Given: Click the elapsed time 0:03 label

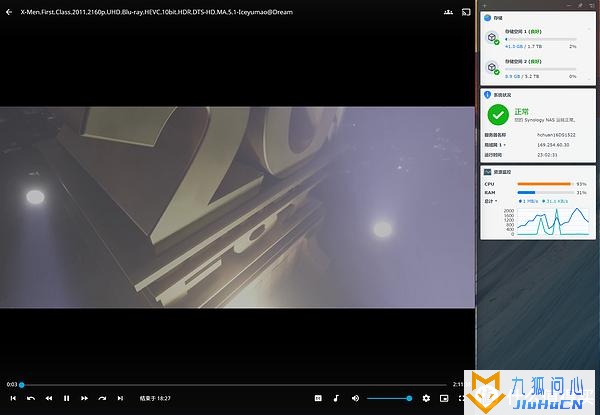Looking at the screenshot, I should click(x=11, y=384).
